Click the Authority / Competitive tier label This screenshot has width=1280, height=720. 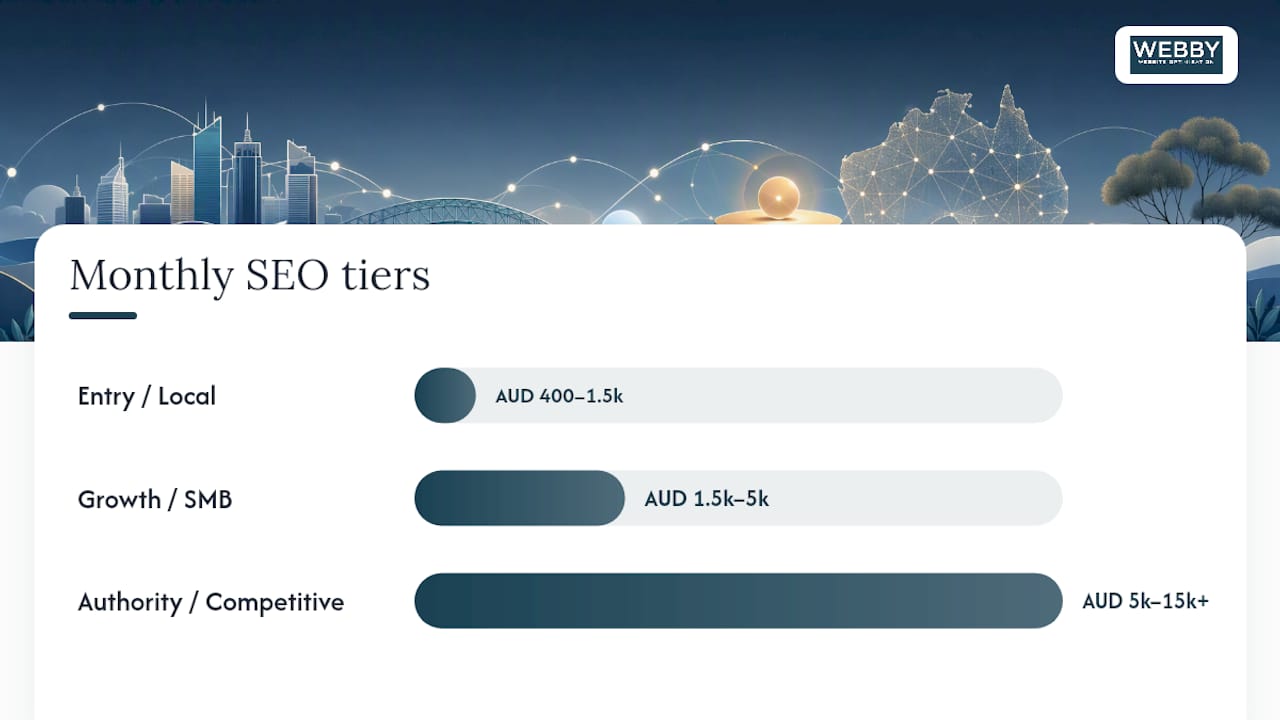(211, 602)
